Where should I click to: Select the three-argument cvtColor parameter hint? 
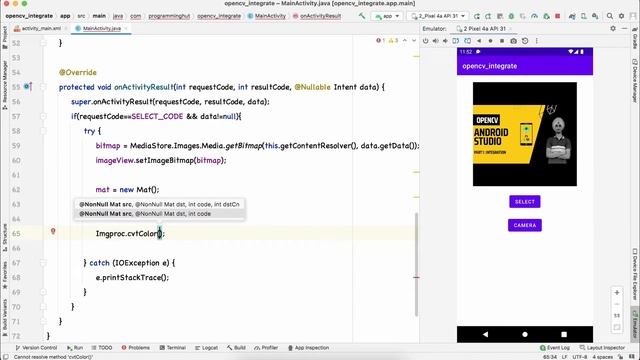(160, 214)
